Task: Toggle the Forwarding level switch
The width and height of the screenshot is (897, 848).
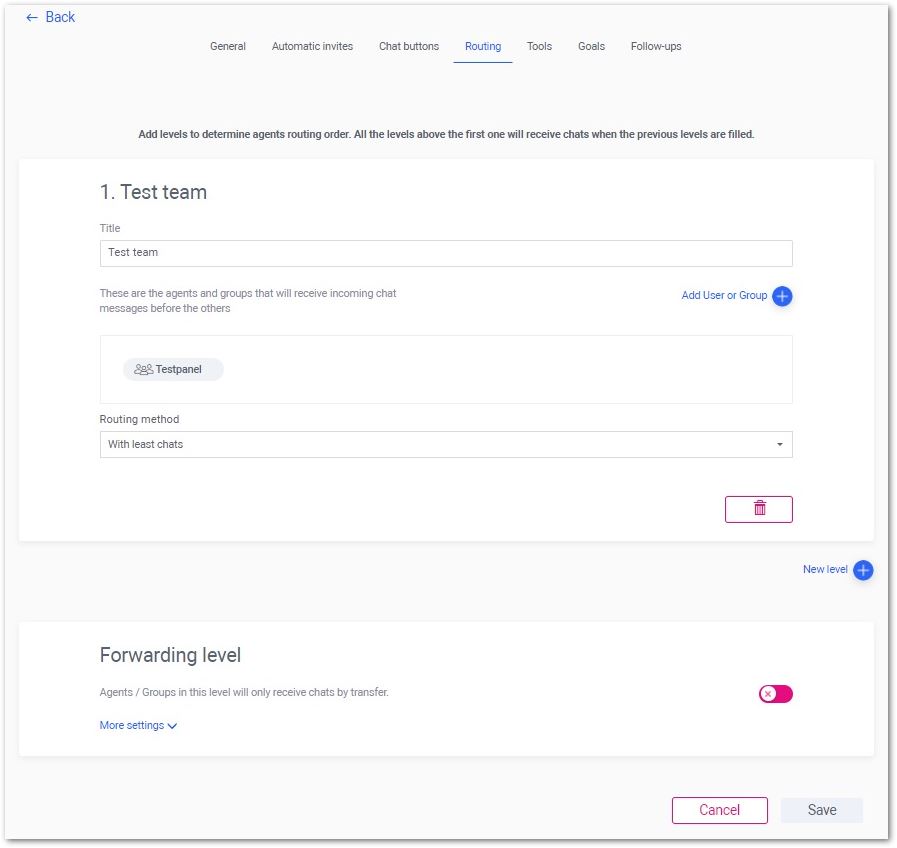Action: click(775, 694)
